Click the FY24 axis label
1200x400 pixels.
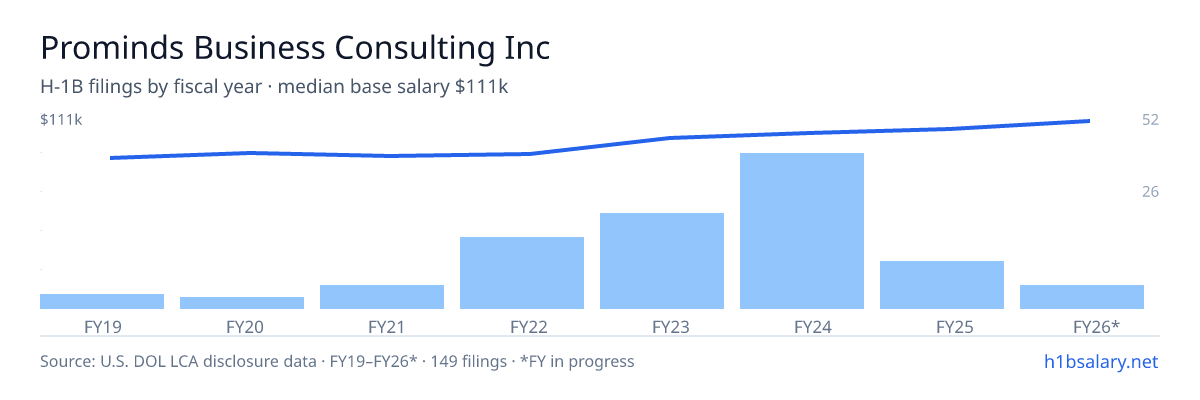(x=802, y=326)
